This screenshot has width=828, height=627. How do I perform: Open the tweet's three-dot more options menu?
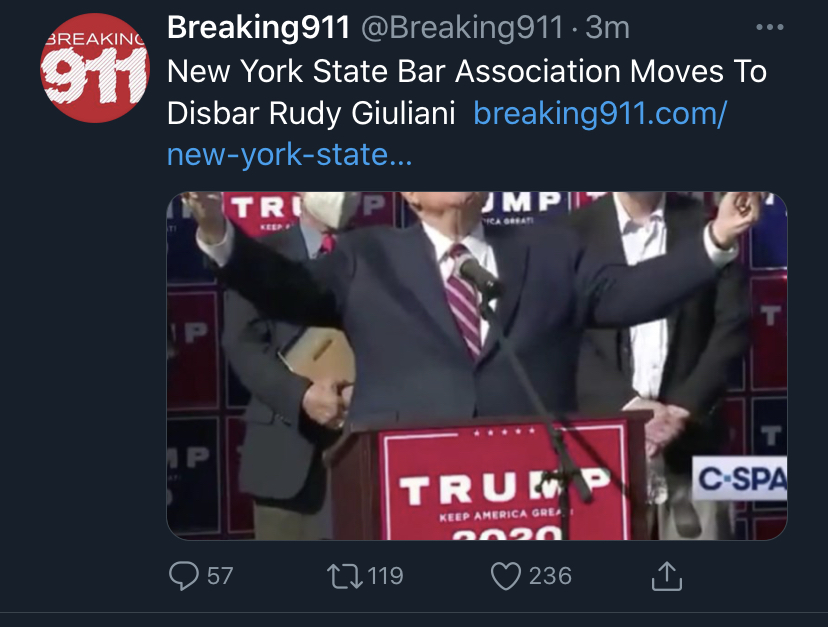point(769,27)
